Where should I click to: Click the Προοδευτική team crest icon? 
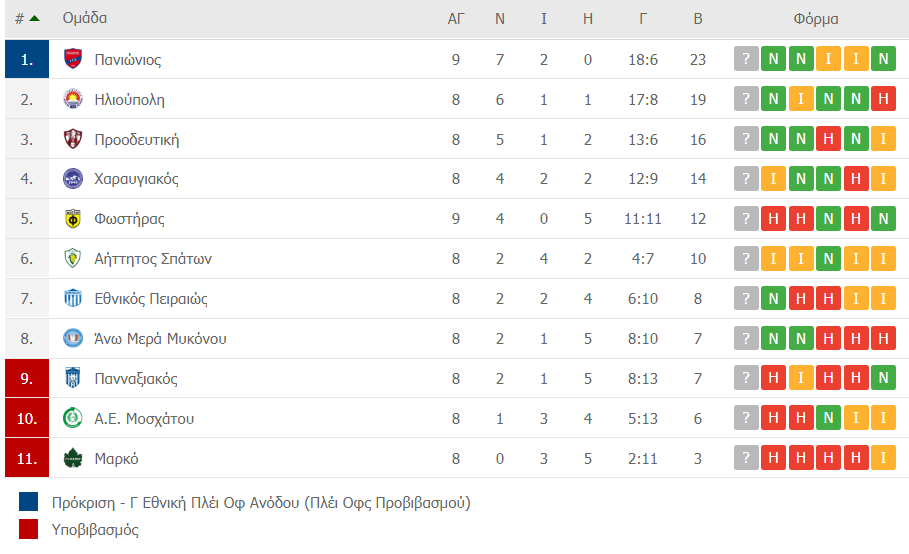72,138
